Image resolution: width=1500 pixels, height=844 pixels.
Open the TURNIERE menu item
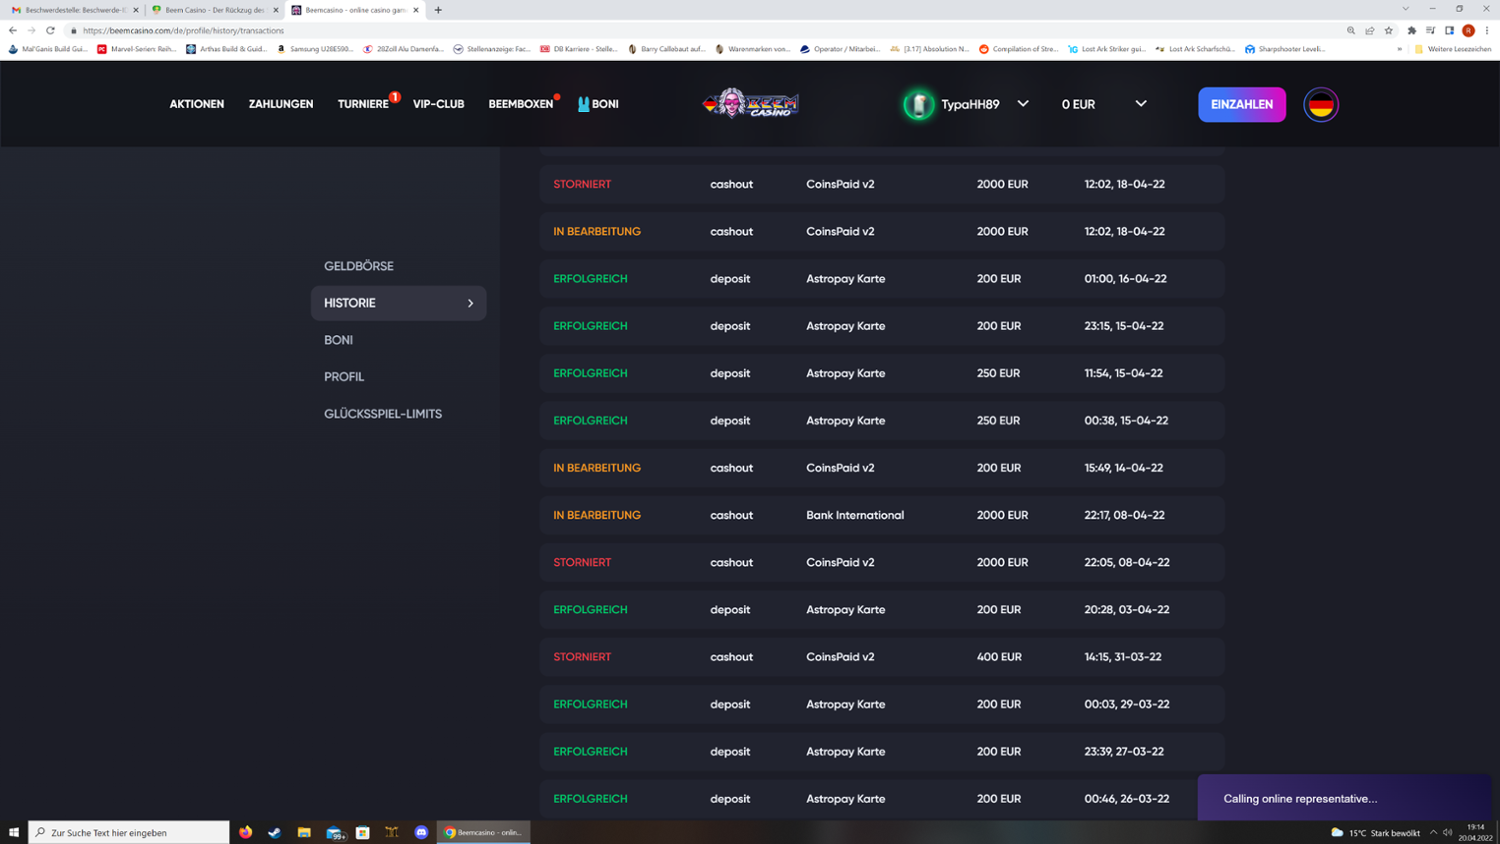[363, 104]
